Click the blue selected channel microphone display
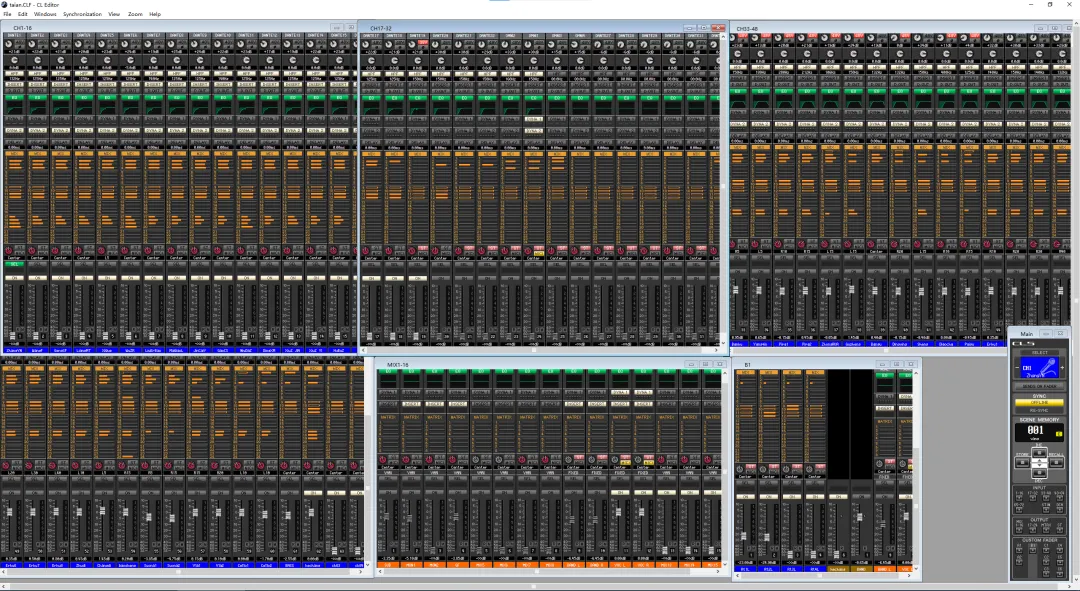The image size is (1080, 591). [1039, 367]
